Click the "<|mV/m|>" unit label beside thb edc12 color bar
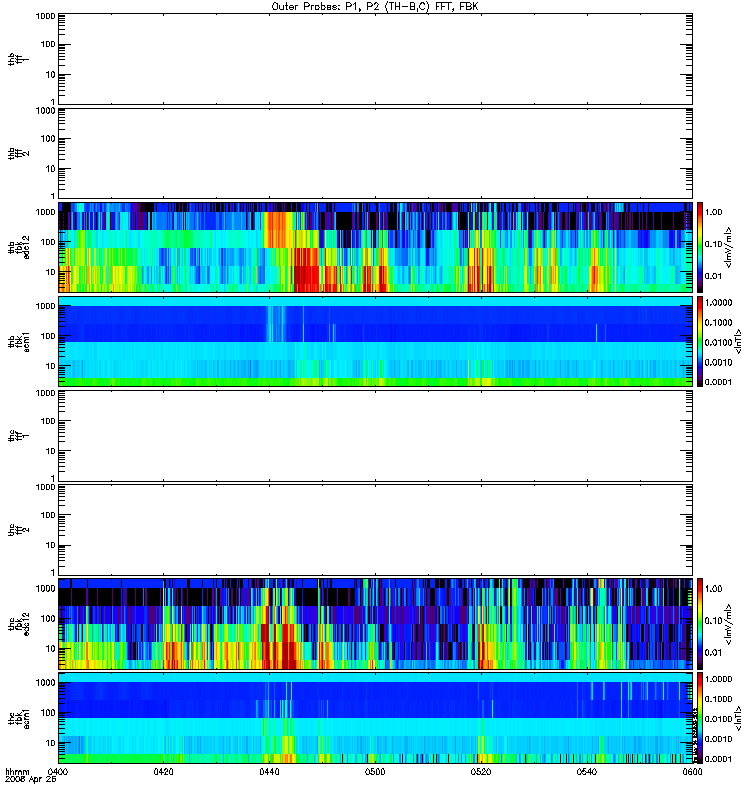The image size is (750, 800). (729, 247)
